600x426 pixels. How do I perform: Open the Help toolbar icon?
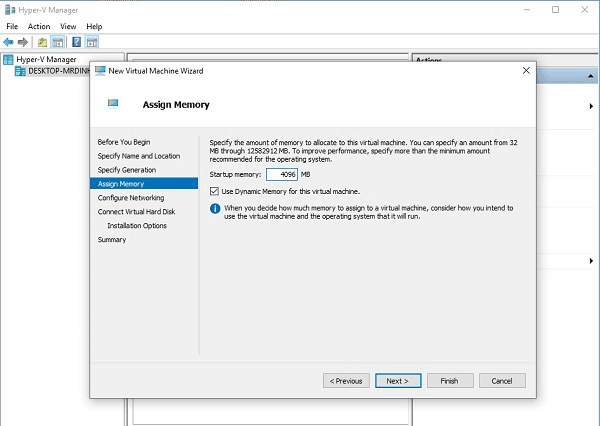click(x=77, y=42)
